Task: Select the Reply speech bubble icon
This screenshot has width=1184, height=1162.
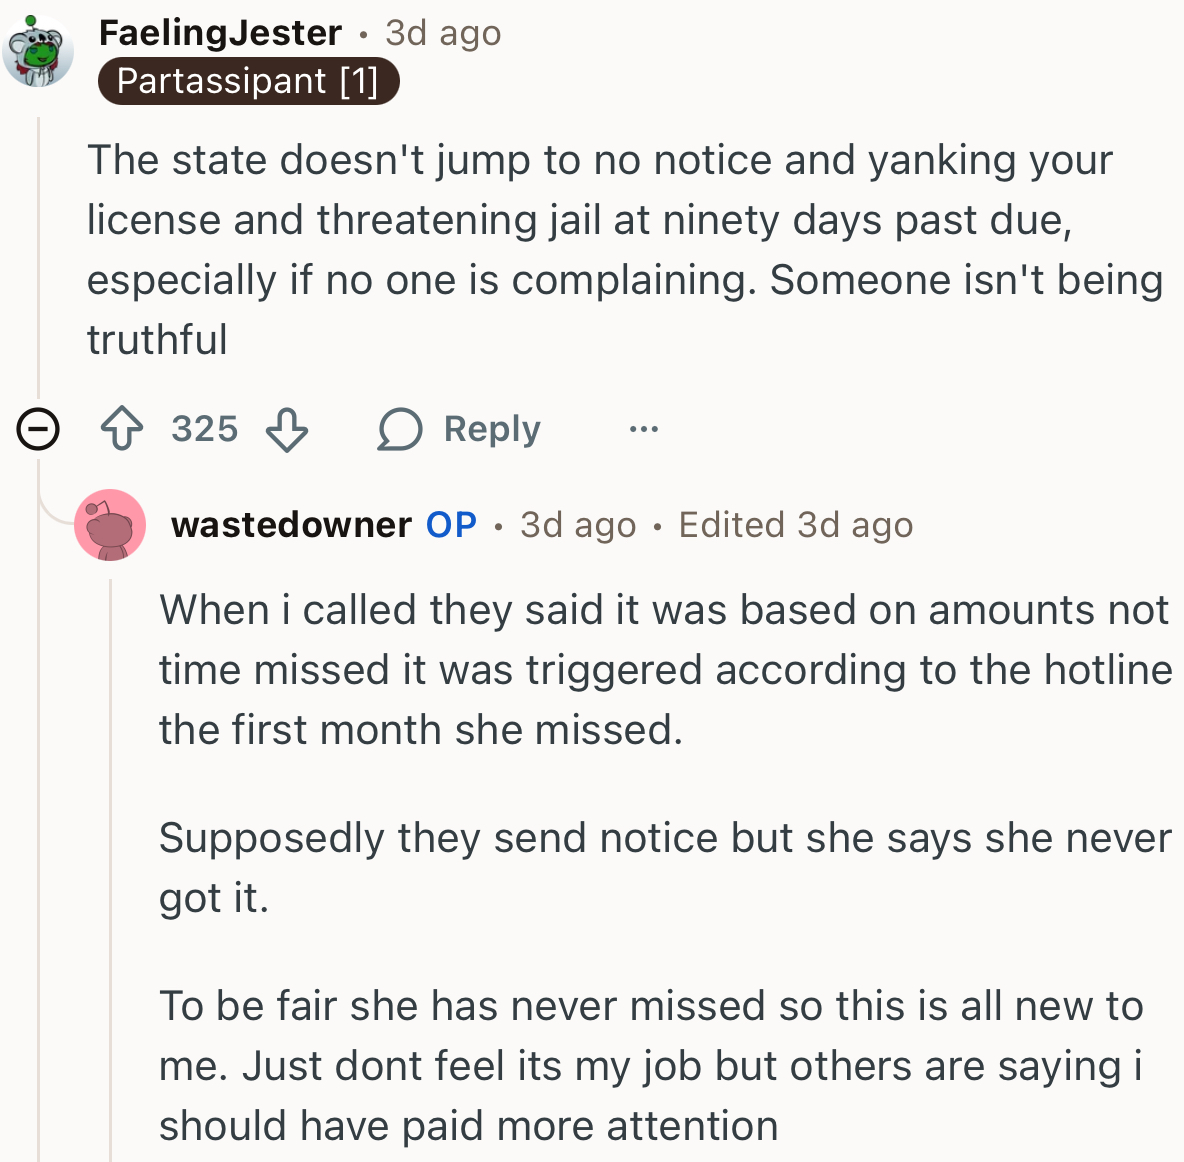Action: 399,428
